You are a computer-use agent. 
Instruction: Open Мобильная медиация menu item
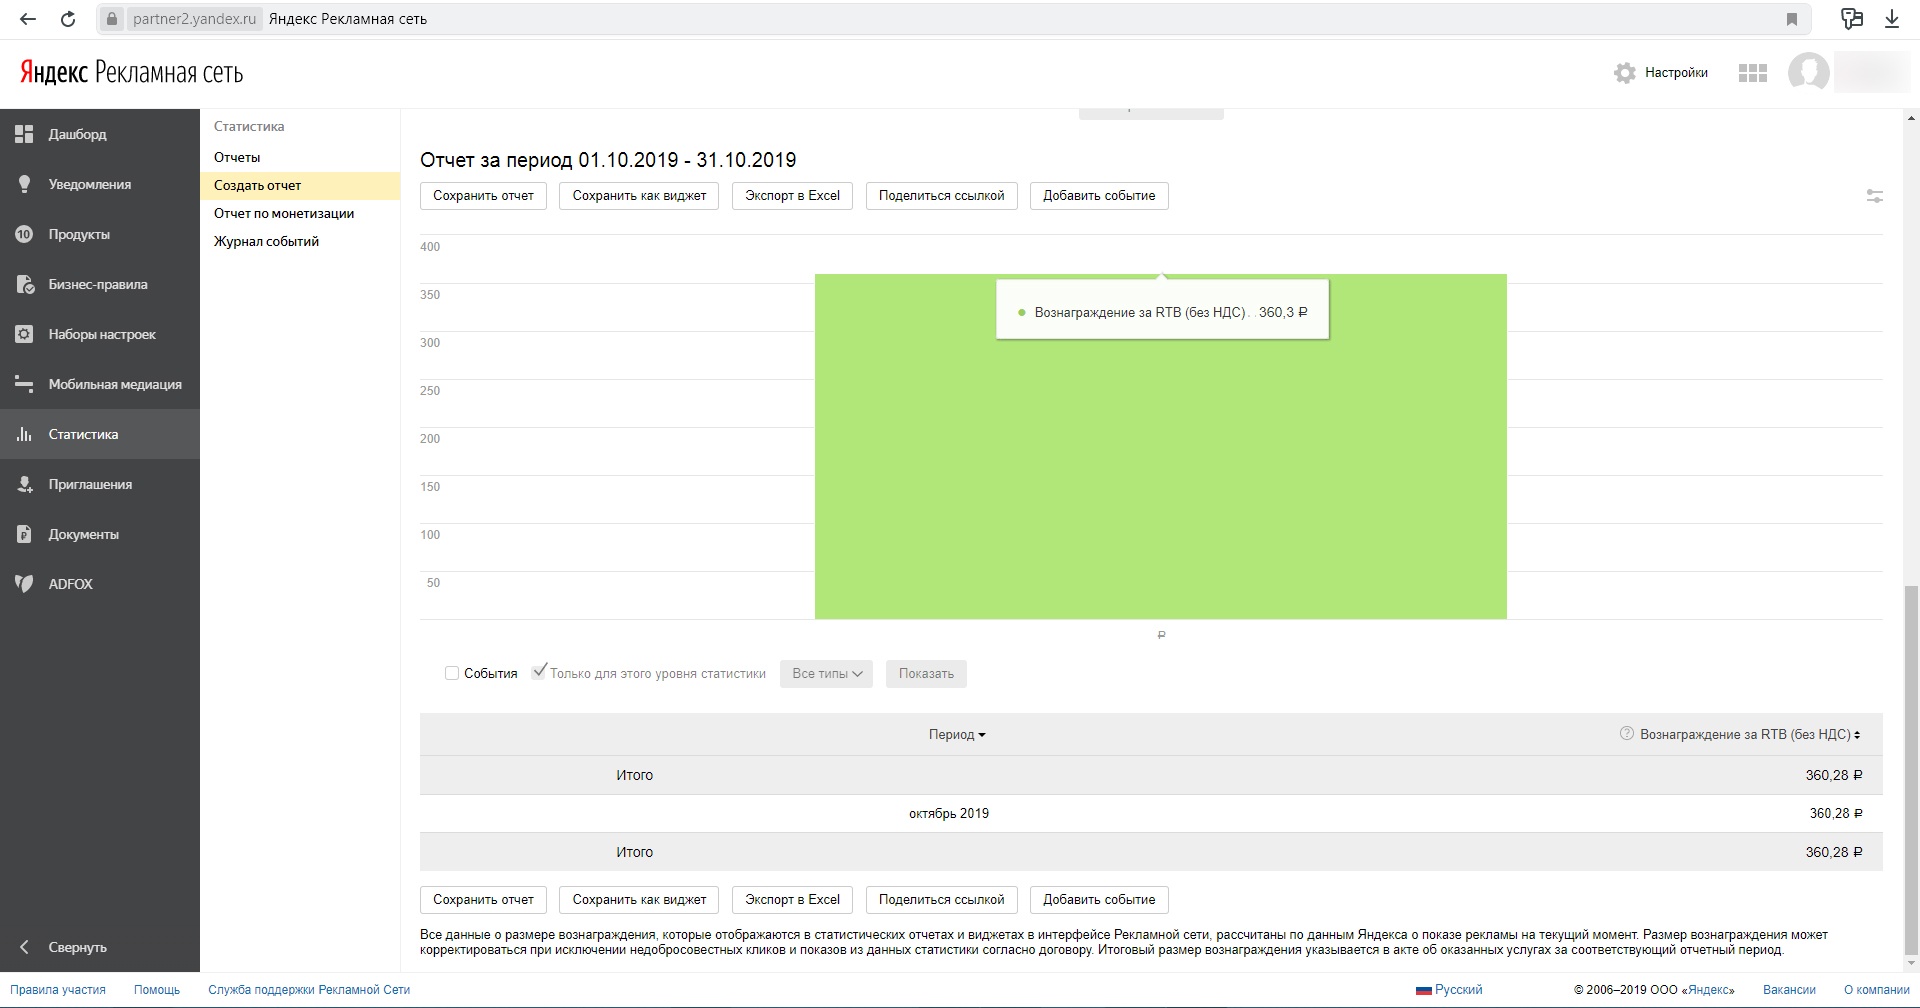click(115, 384)
